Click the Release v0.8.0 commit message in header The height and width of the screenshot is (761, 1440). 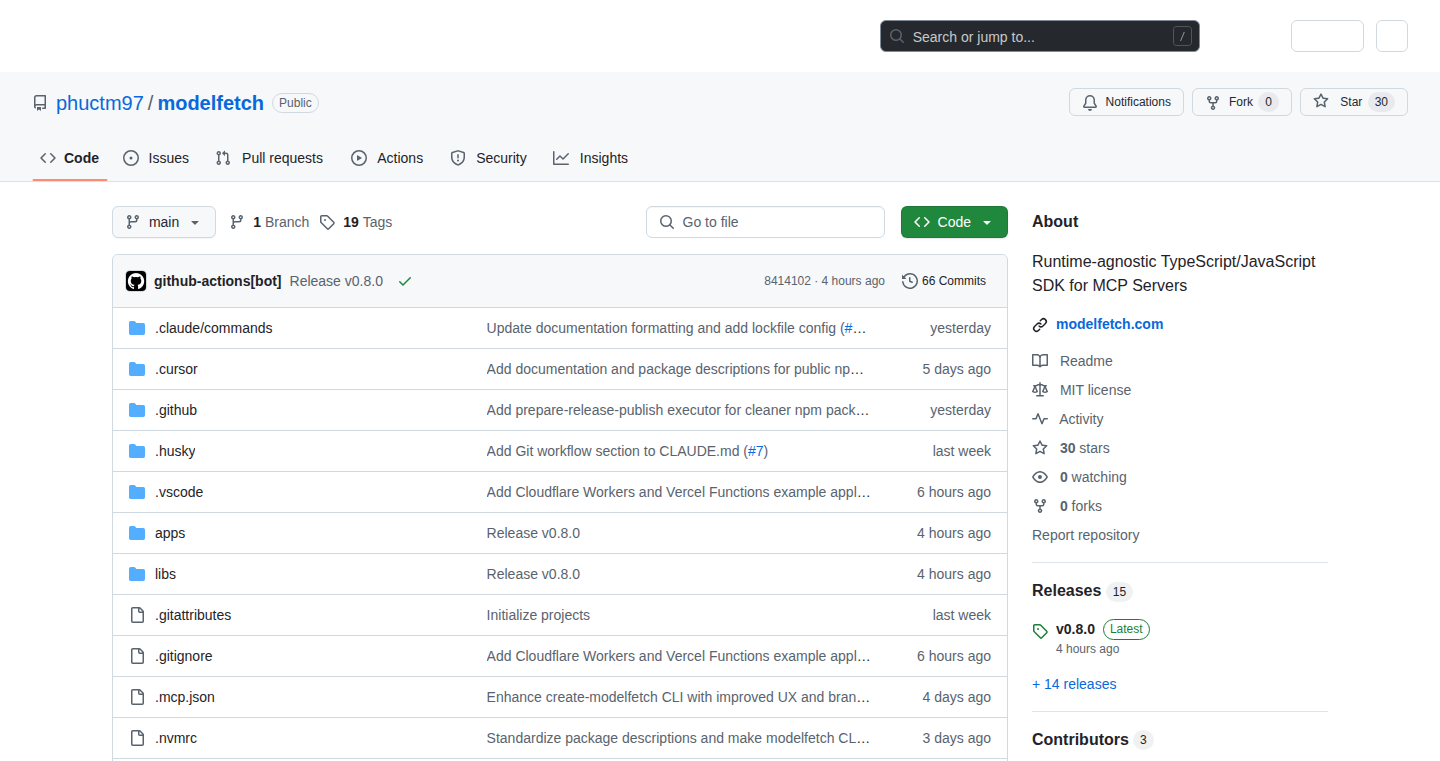pos(336,281)
